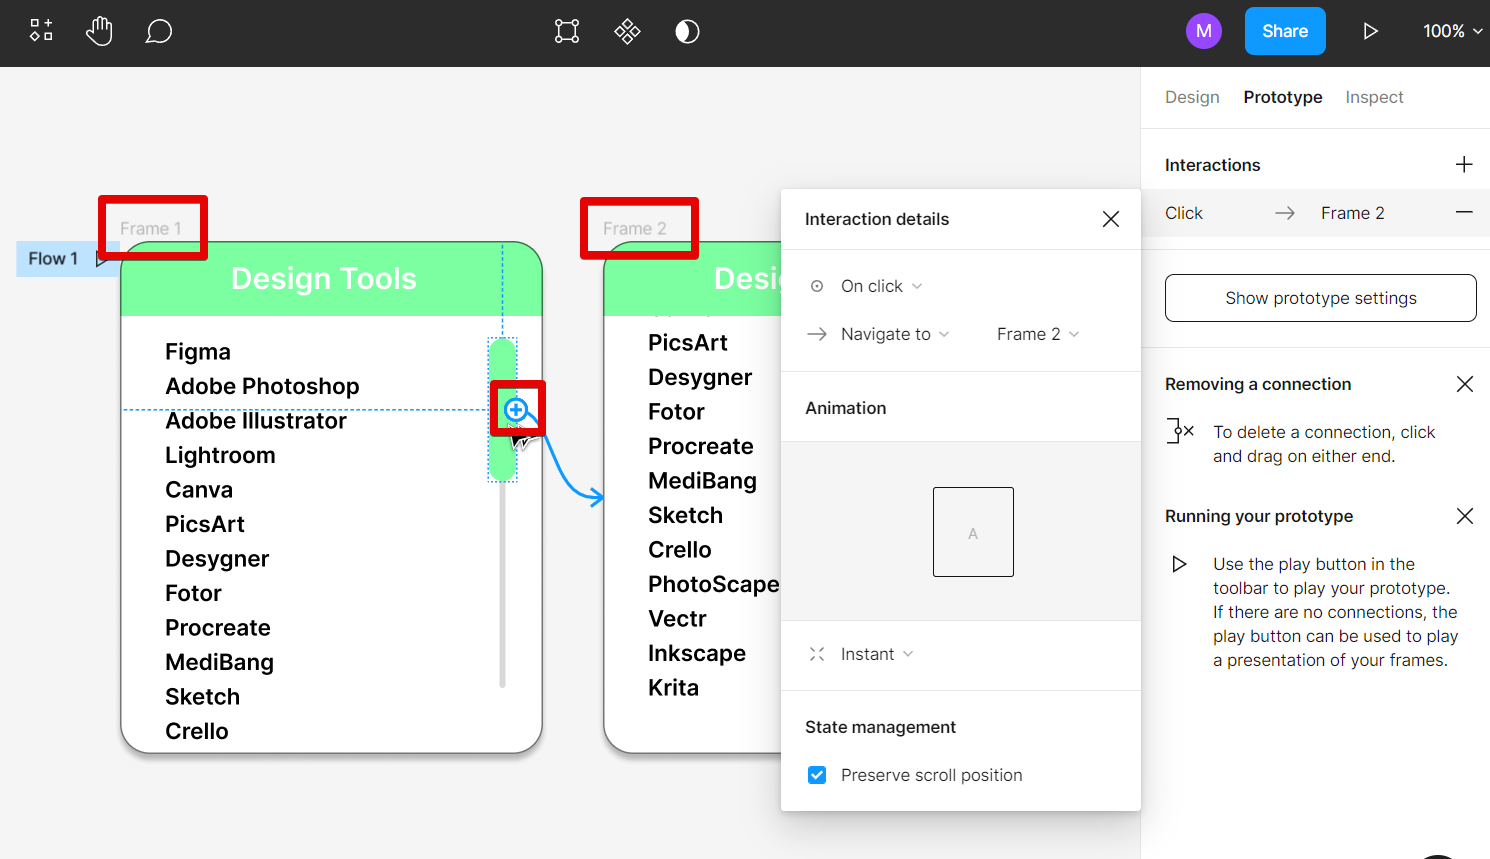This screenshot has width=1490, height=859.
Task: Add a new interaction with plus icon
Action: pyautogui.click(x=1464, y=165)
